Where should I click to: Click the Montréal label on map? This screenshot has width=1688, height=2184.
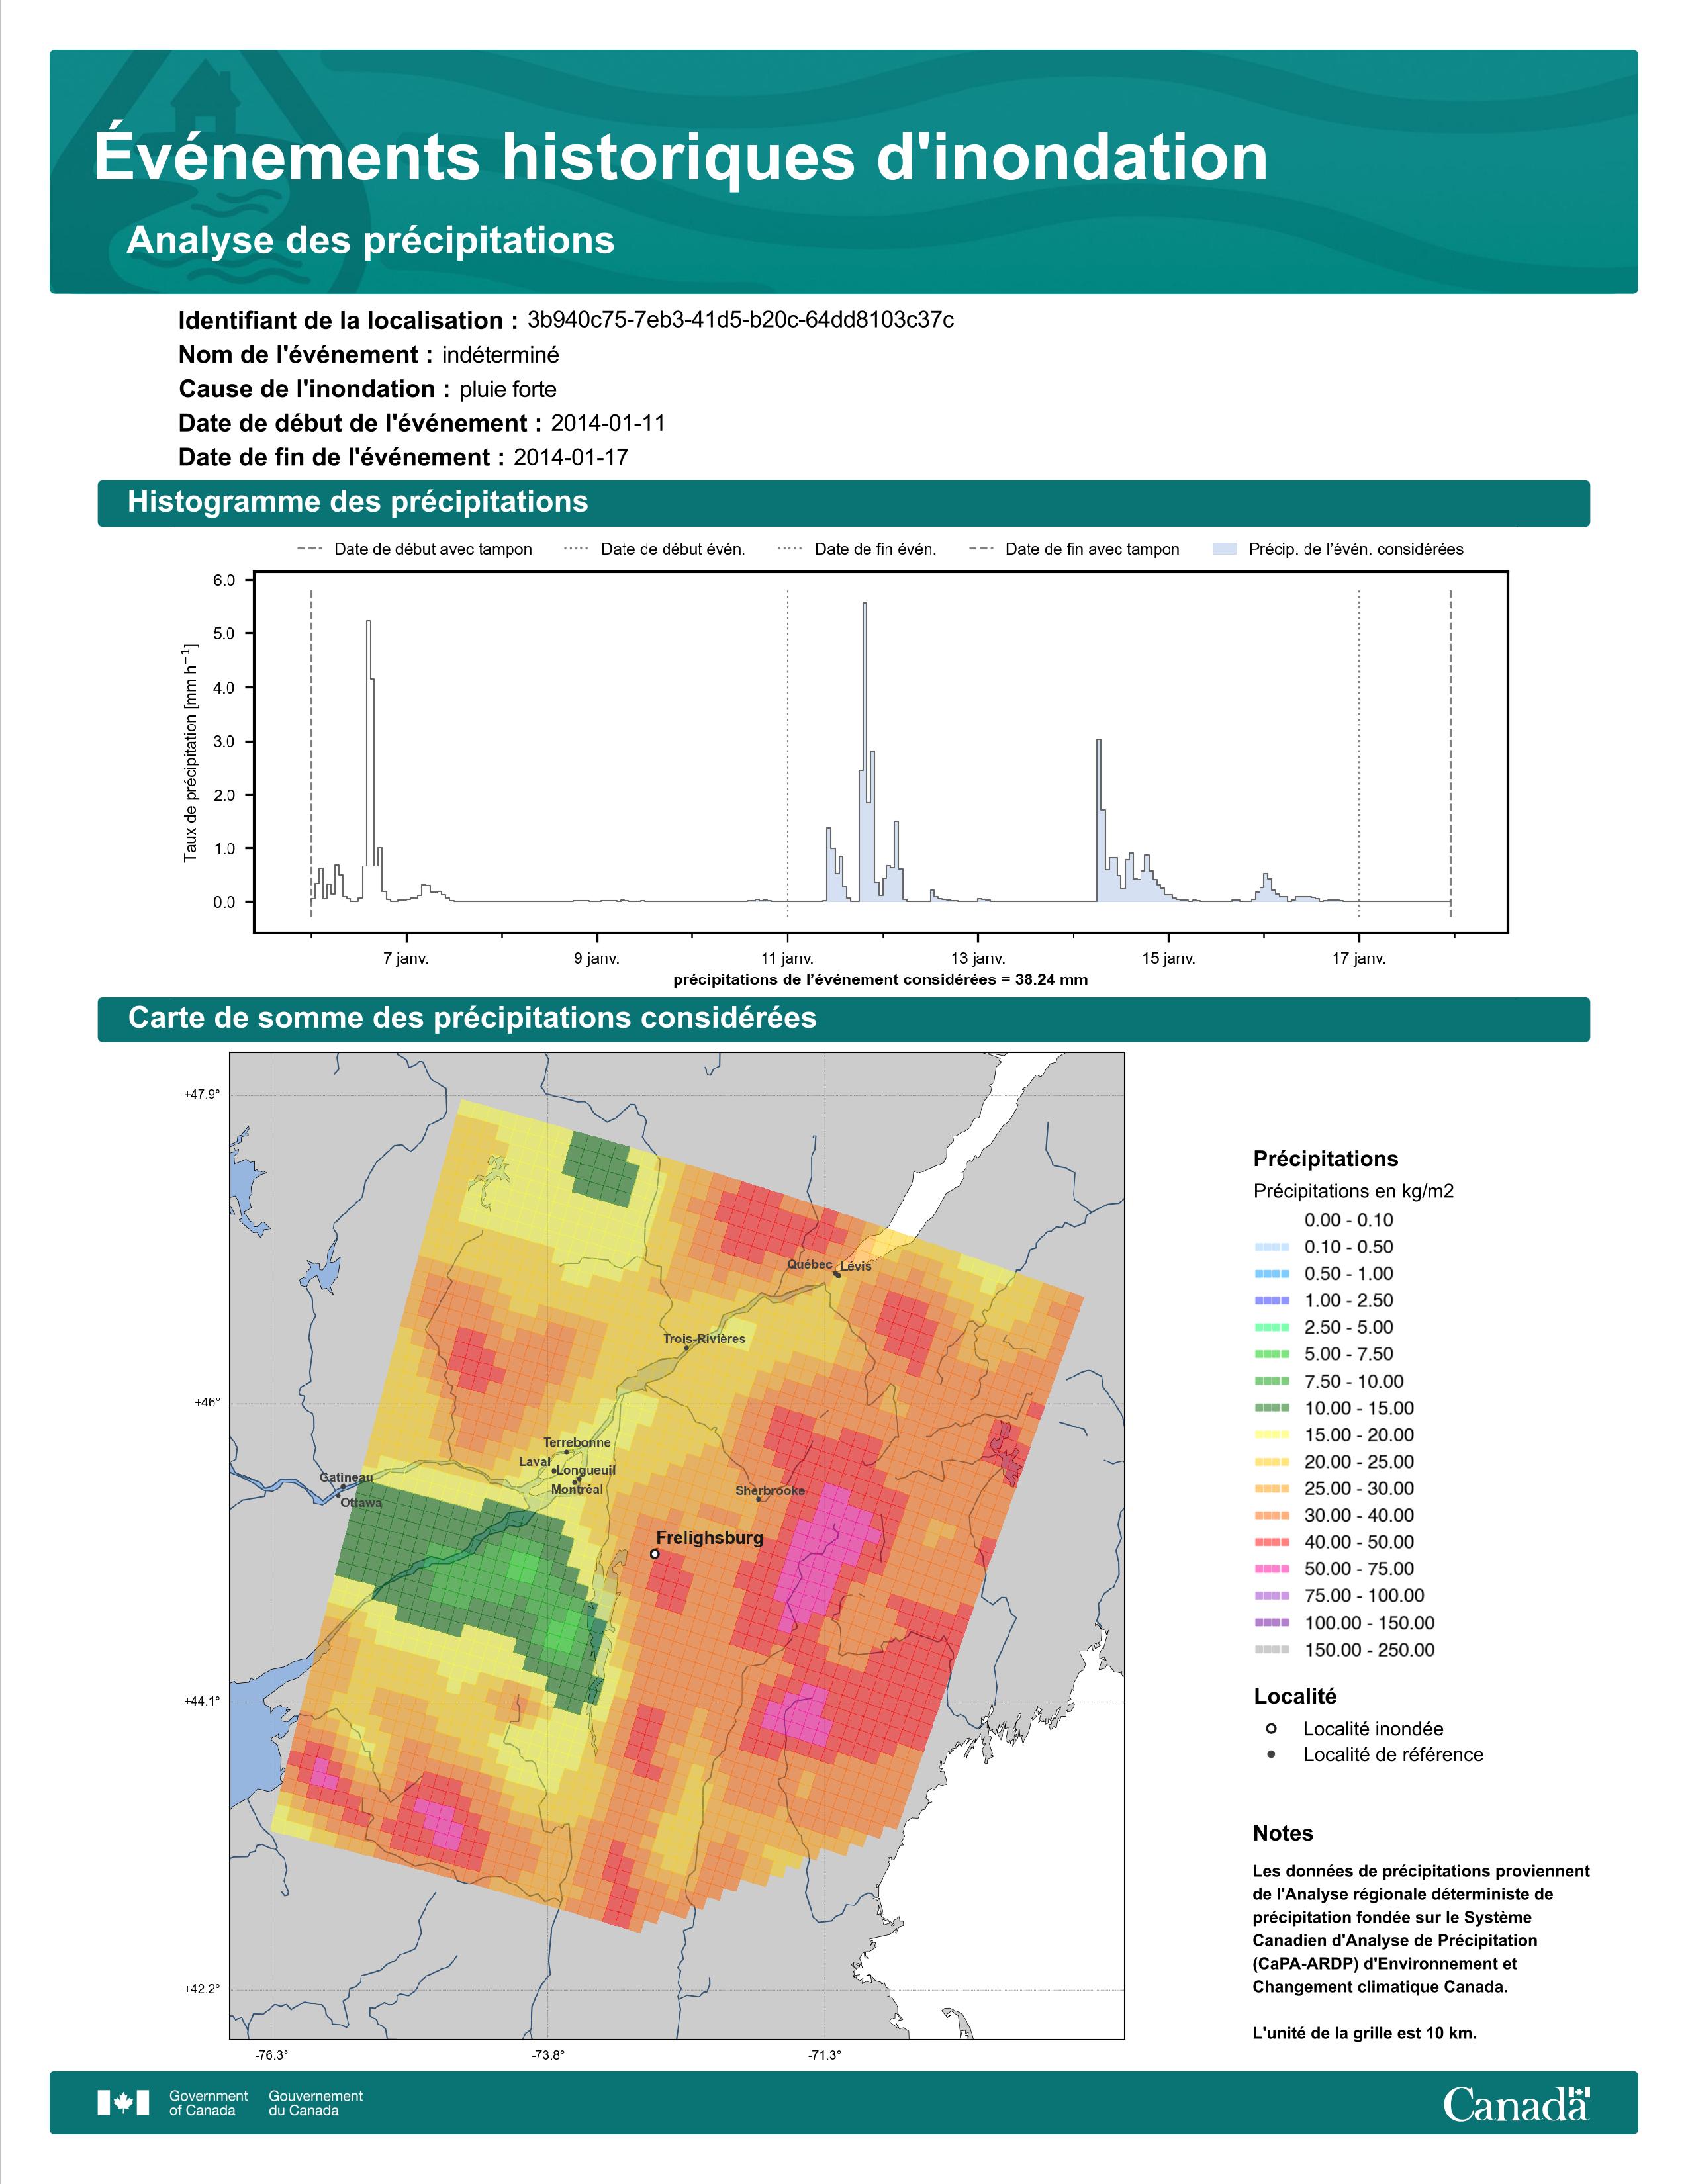coord(577,1489)
